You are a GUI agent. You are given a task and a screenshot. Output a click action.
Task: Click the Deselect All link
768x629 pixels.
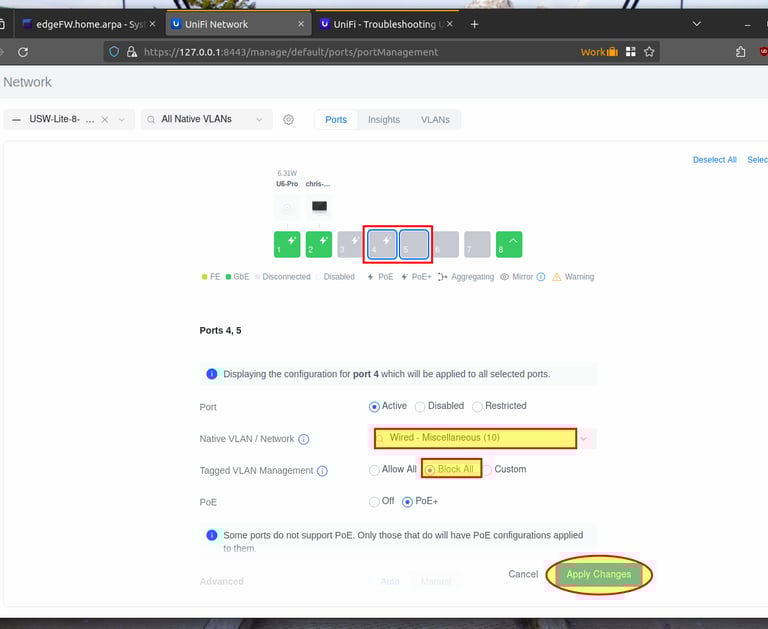715,160
